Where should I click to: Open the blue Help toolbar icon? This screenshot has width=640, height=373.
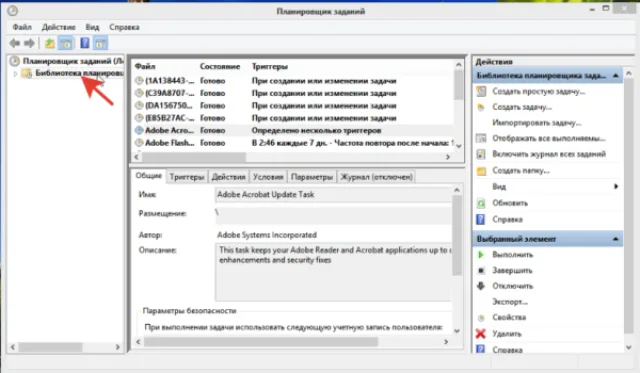tap(84, 43)
